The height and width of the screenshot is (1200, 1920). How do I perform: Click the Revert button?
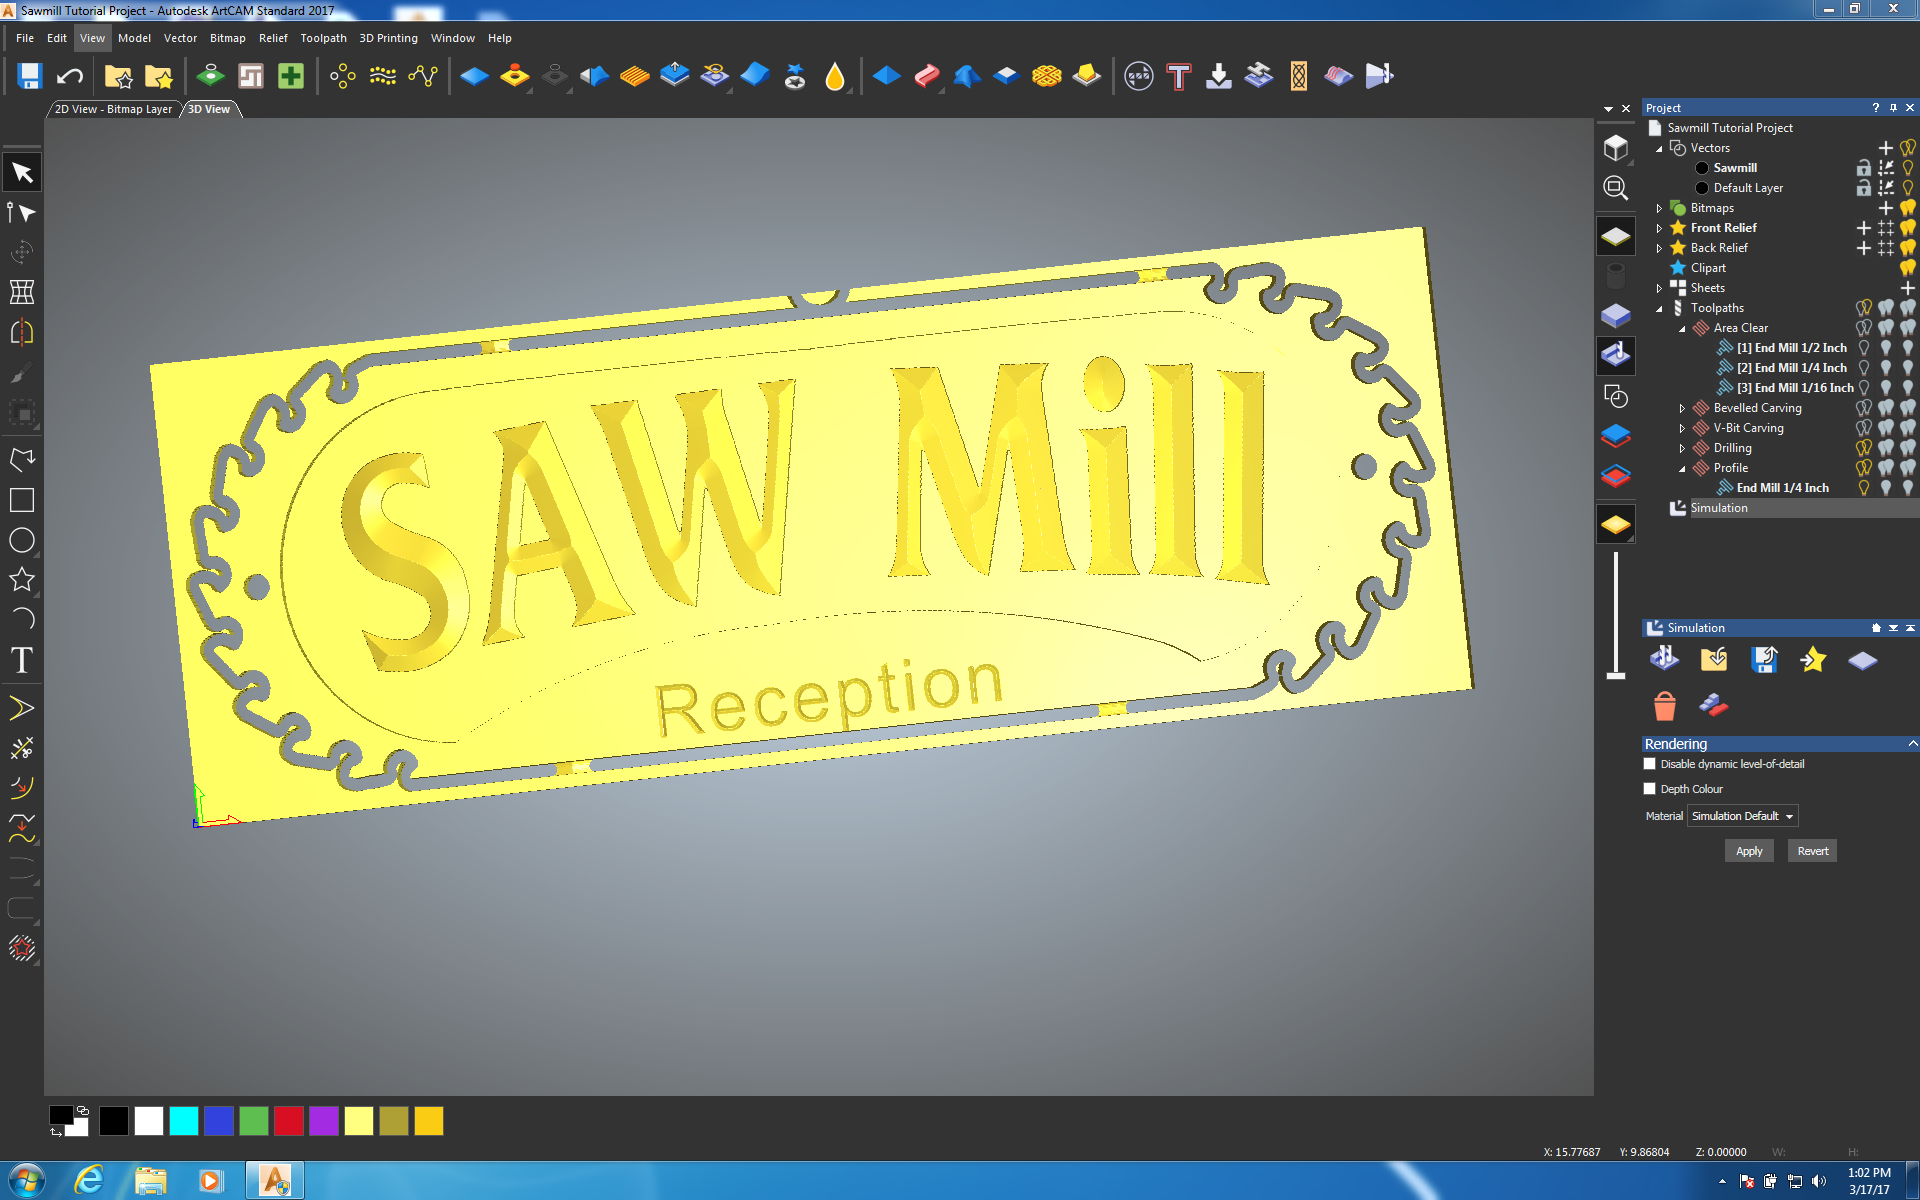pyautogui.click(x=1812, y=851)
